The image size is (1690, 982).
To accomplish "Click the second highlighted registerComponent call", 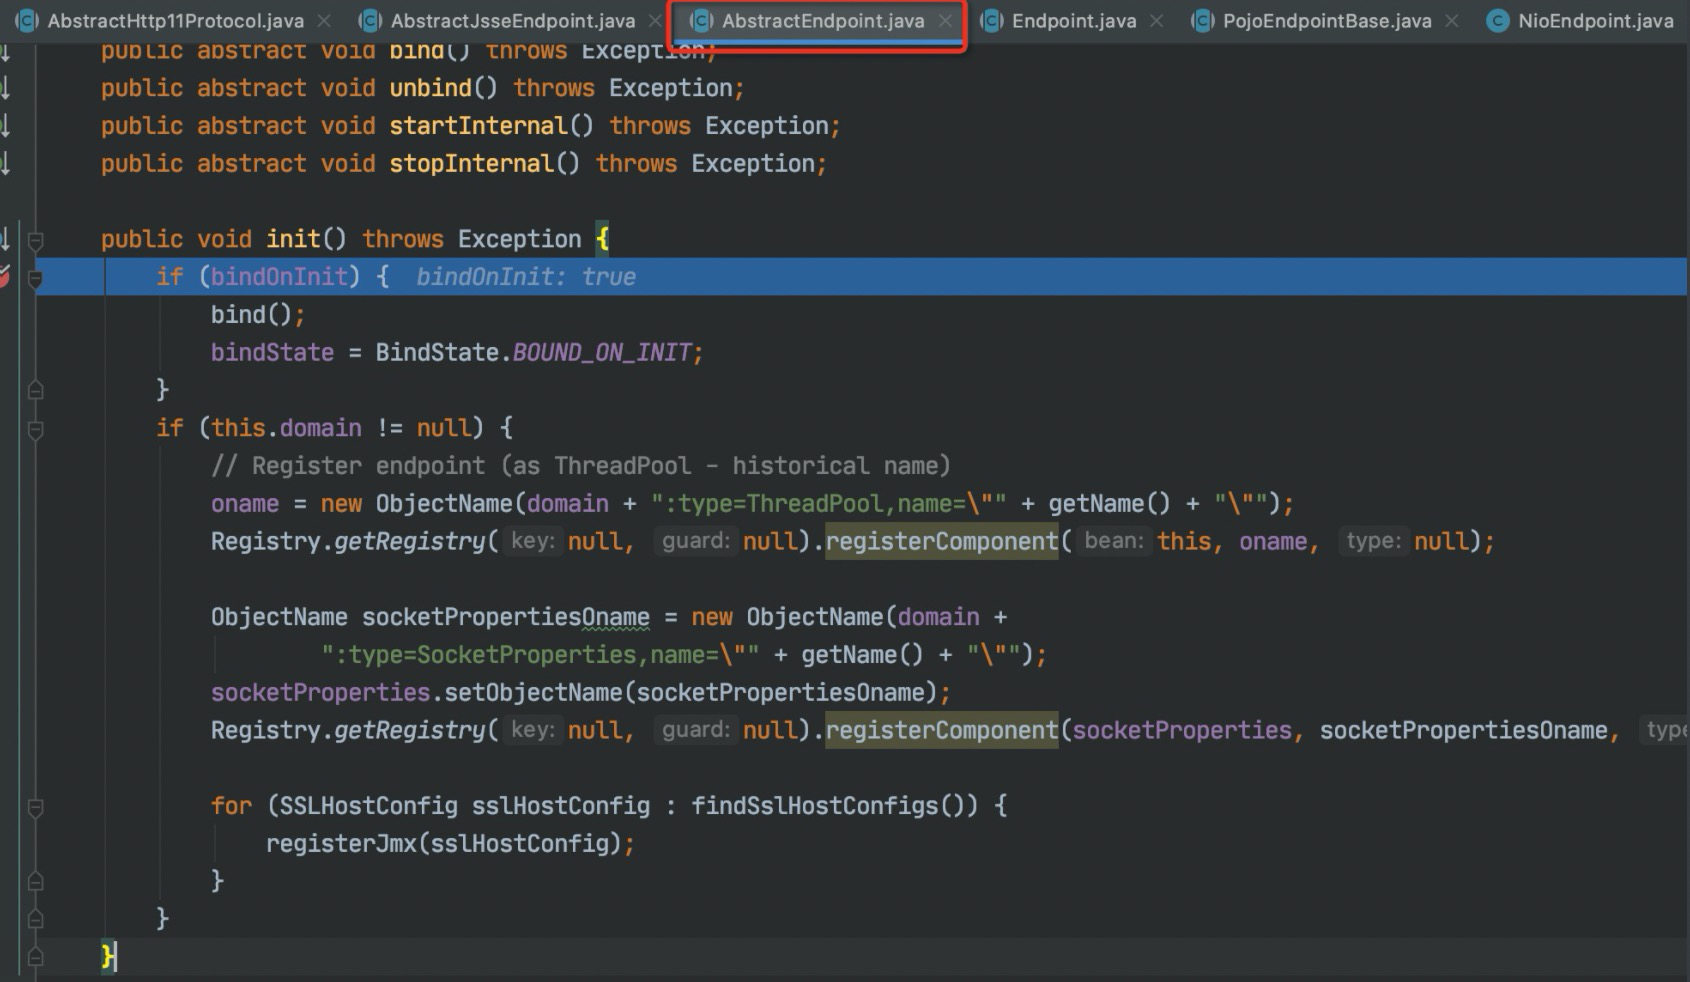I will tap(941, 731).
